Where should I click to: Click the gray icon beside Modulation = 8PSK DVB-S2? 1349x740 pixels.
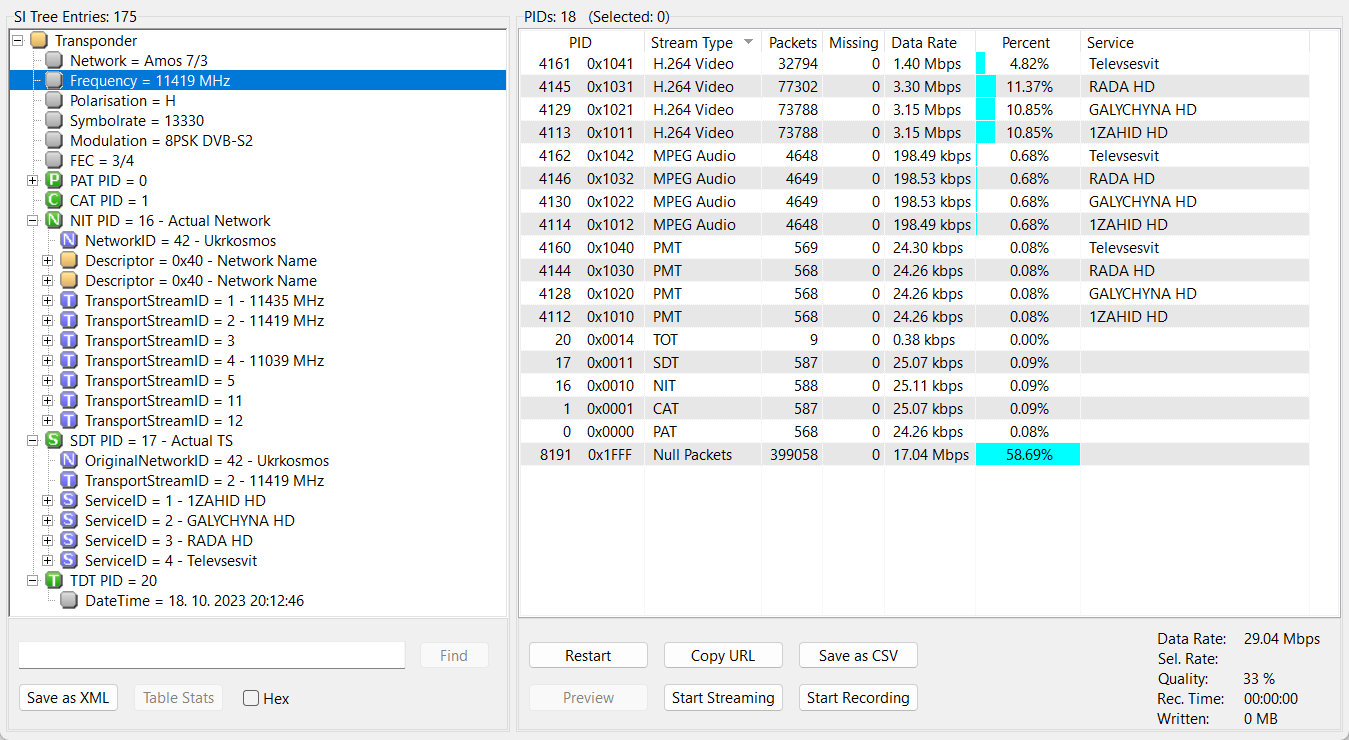[54, 141]
